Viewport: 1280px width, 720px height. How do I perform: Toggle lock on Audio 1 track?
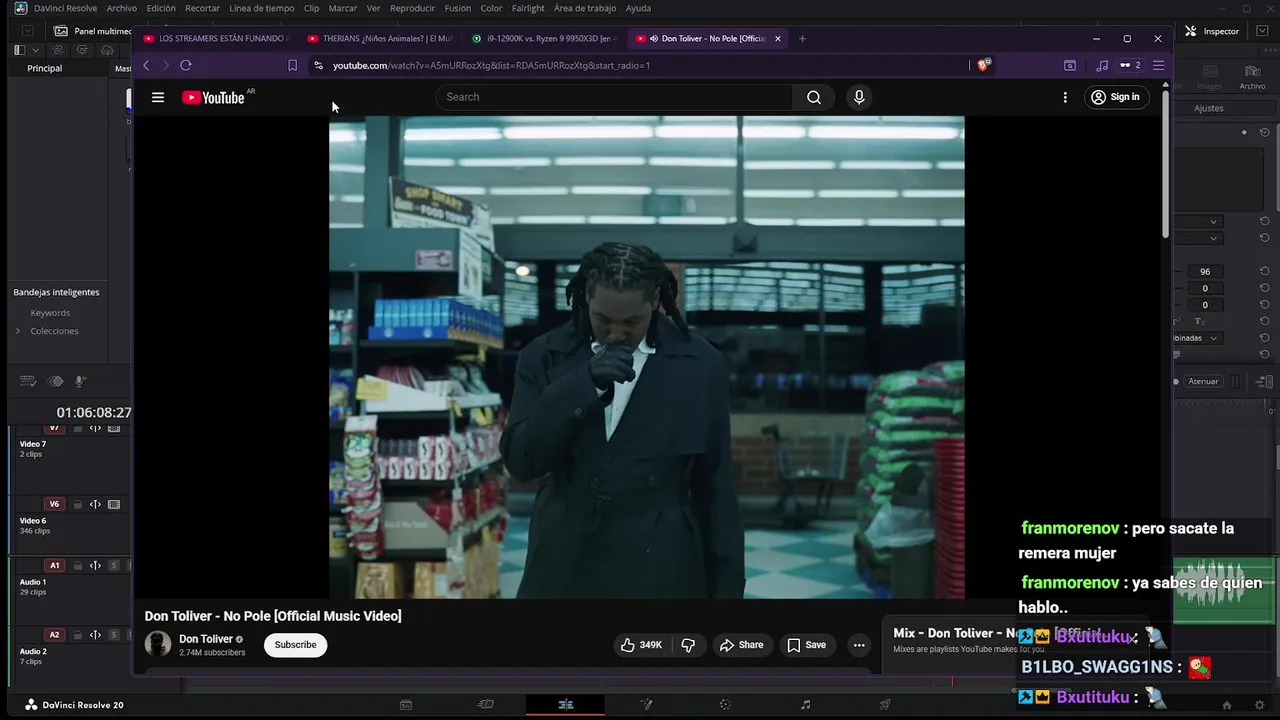tap(78, 565)
